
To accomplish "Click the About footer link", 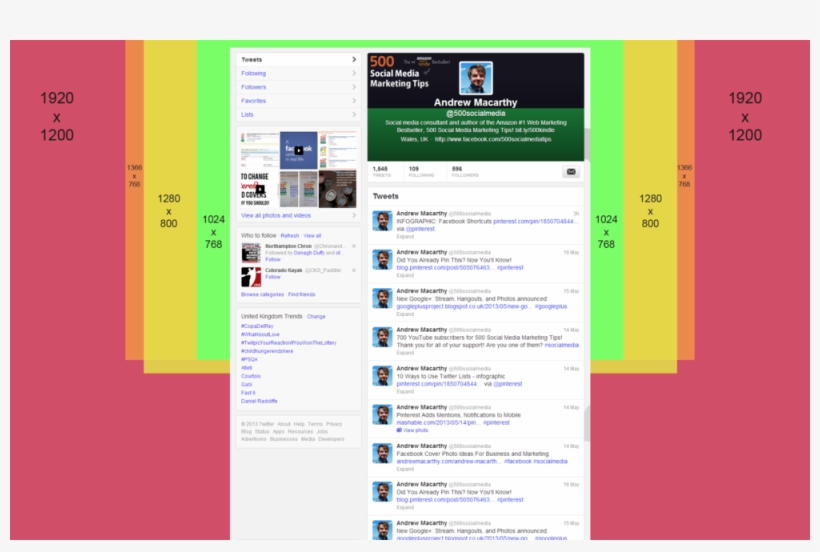I will (x=284, y=424).
